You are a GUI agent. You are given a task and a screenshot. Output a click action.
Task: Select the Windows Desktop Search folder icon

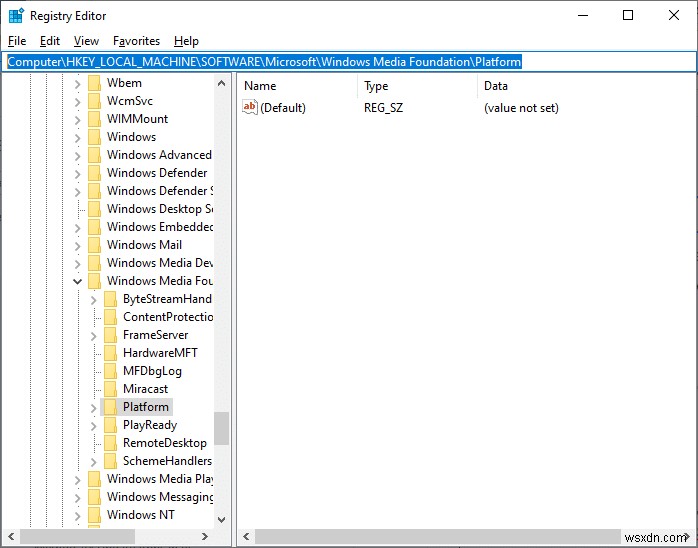point(94,209)
